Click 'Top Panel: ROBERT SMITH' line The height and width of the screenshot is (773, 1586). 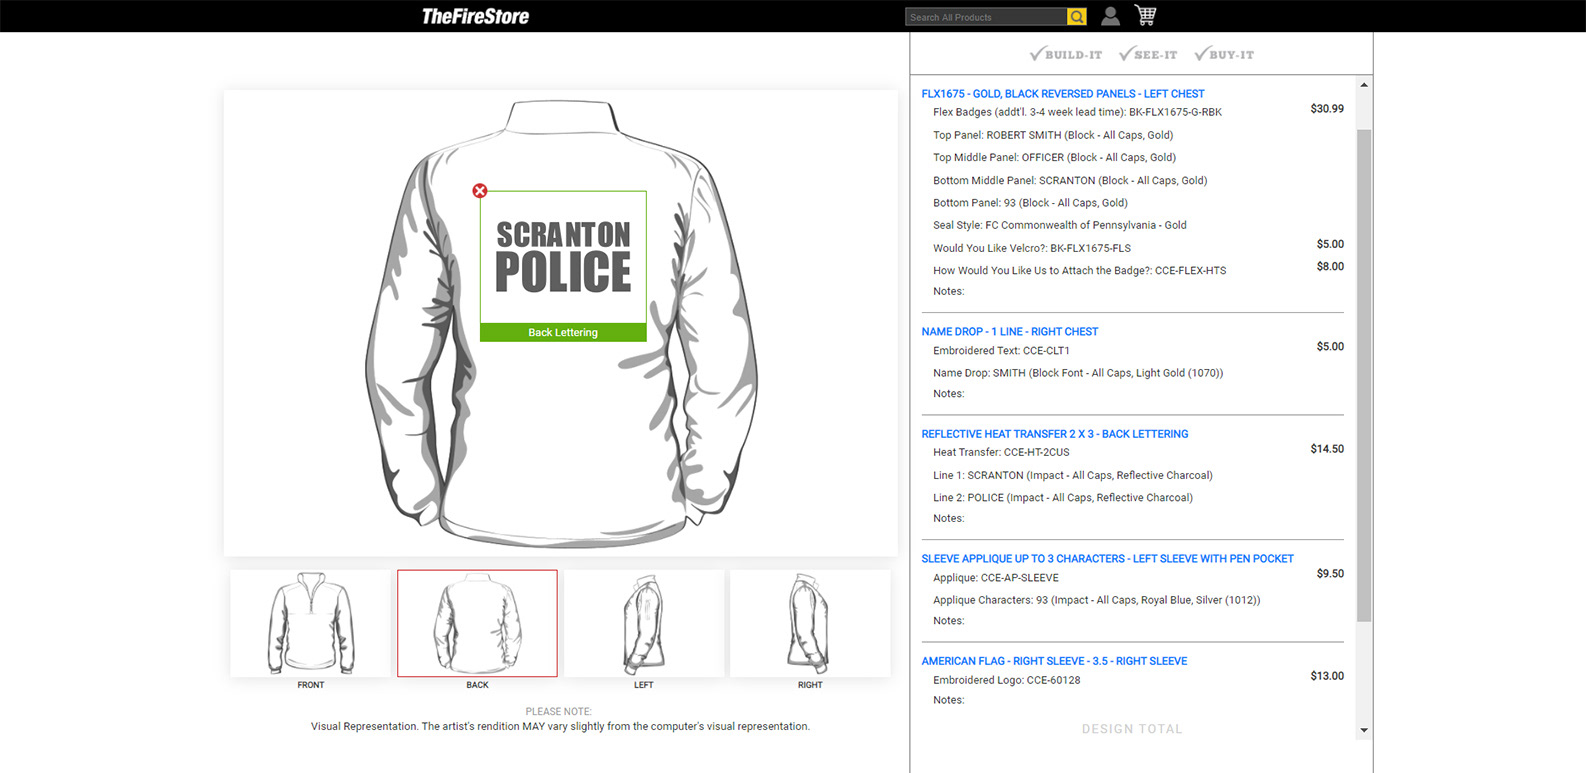pos(1053,135)
